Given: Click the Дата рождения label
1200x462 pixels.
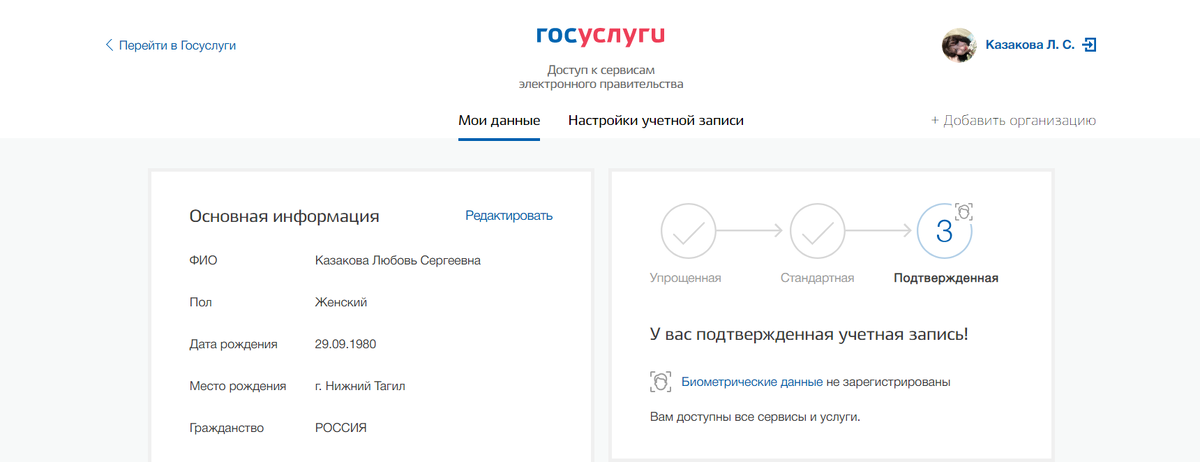Looking at the screenshot, I should pyautogui.click(x=233, y=345).
